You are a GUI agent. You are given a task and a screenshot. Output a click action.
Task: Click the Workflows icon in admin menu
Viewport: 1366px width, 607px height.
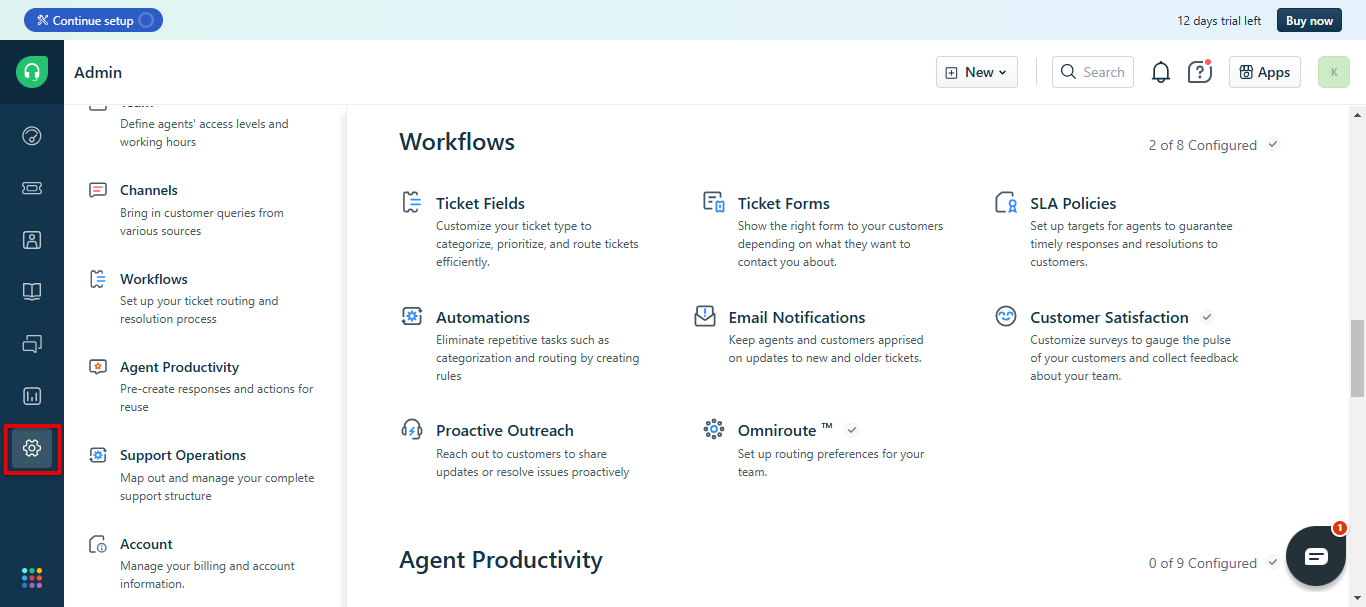(98, 279)
